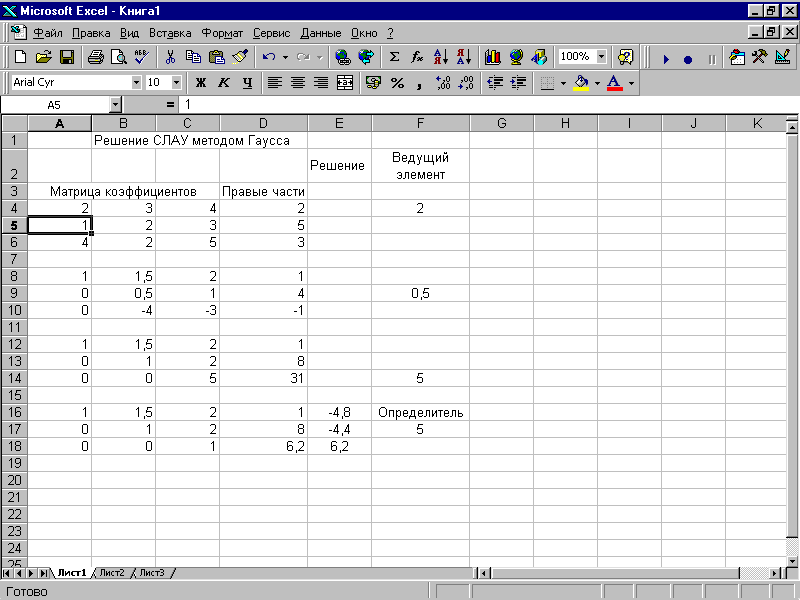Open the Drawing toolbar icon
Viewport: 800px width, 600px height.
[539, 57]
